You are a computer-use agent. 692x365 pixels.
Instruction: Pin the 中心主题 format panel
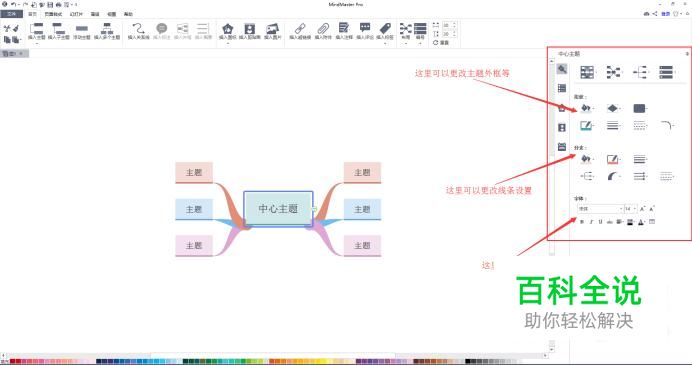[x=687, y=54]
